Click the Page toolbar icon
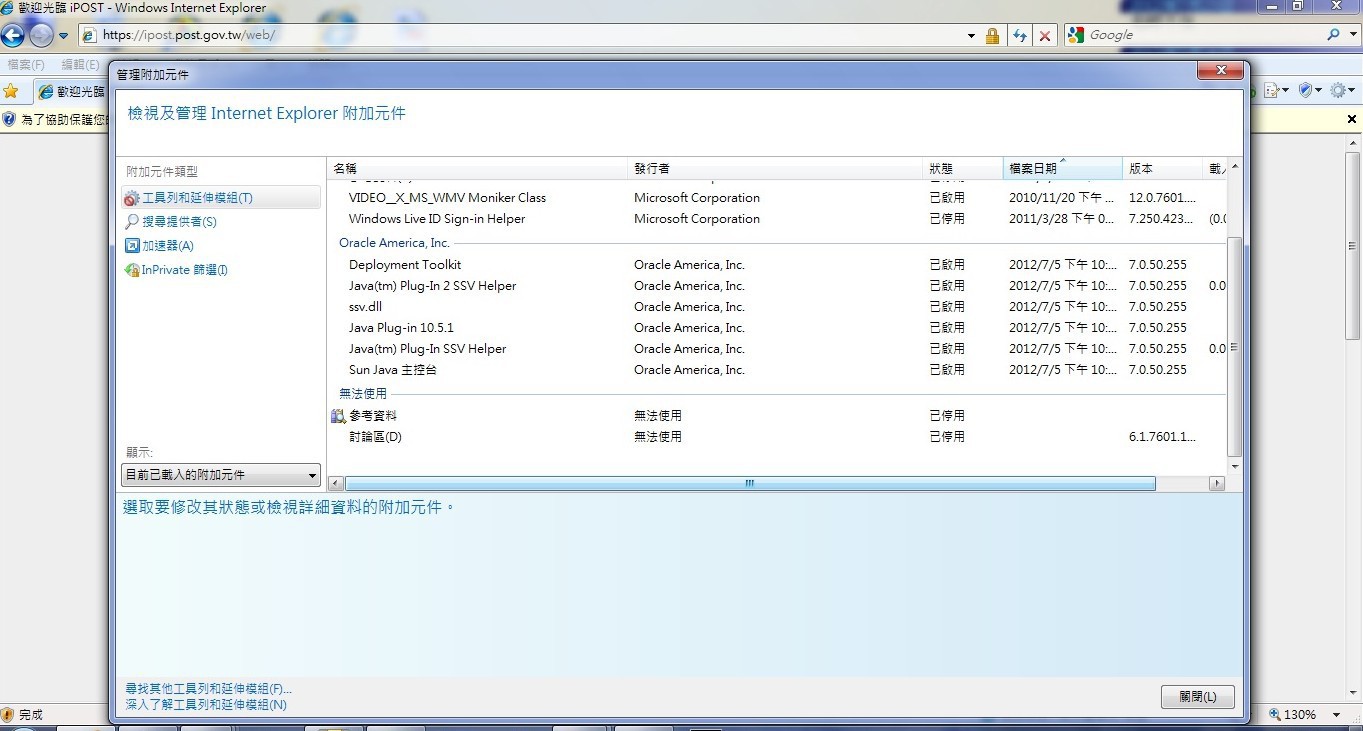 (1277, 90)
